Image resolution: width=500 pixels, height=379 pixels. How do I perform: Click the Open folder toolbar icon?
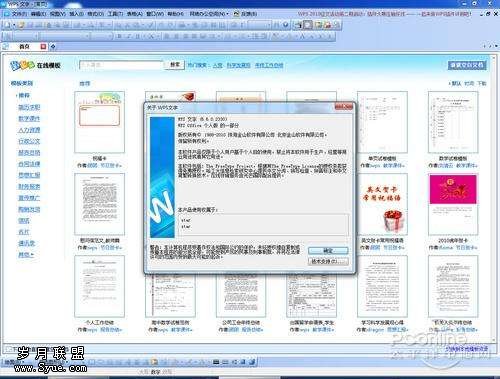pos(21,25)
